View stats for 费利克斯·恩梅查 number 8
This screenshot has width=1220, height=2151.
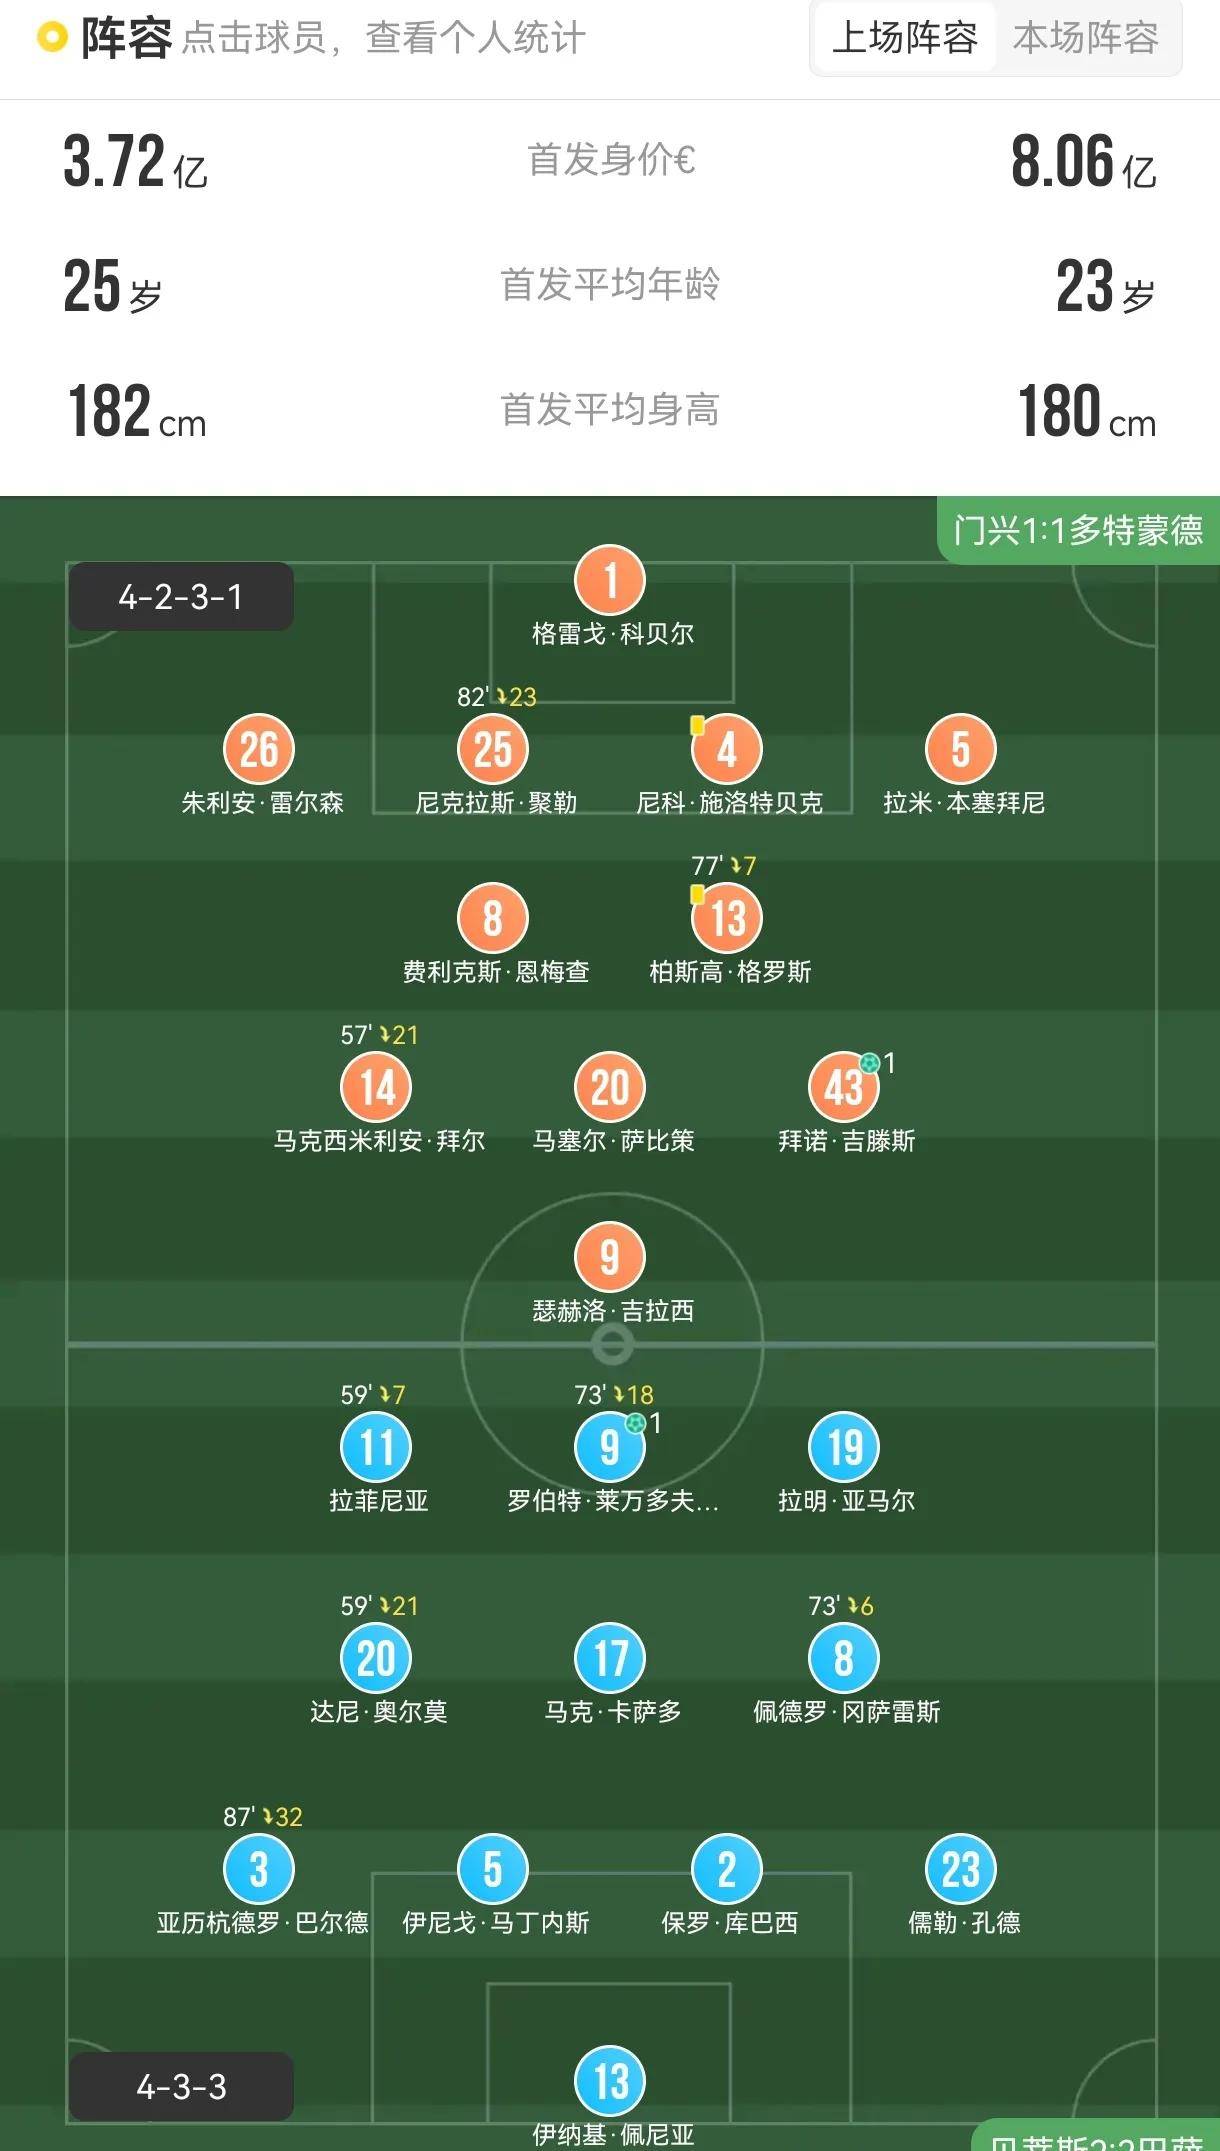tap(491, 918)
